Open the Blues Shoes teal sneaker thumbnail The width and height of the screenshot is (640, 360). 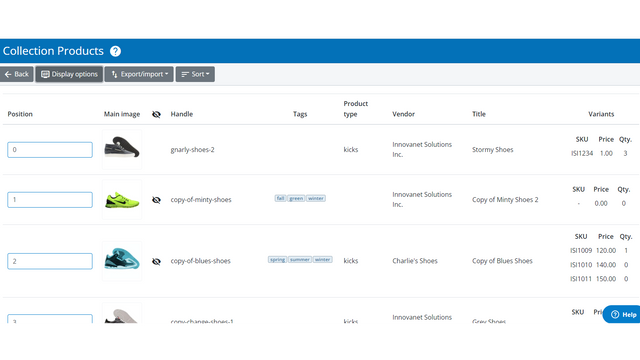(122, 261)
